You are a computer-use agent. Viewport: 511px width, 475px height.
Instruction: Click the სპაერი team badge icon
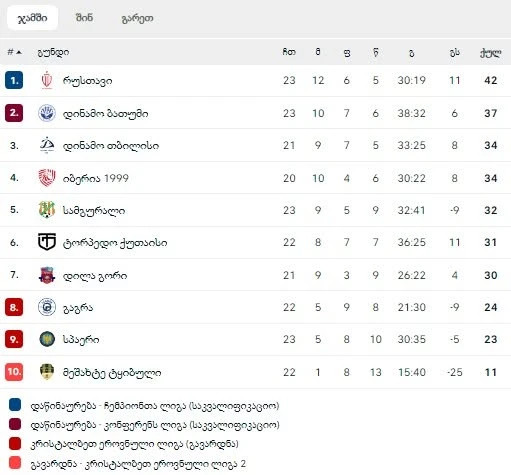point(47,339)
